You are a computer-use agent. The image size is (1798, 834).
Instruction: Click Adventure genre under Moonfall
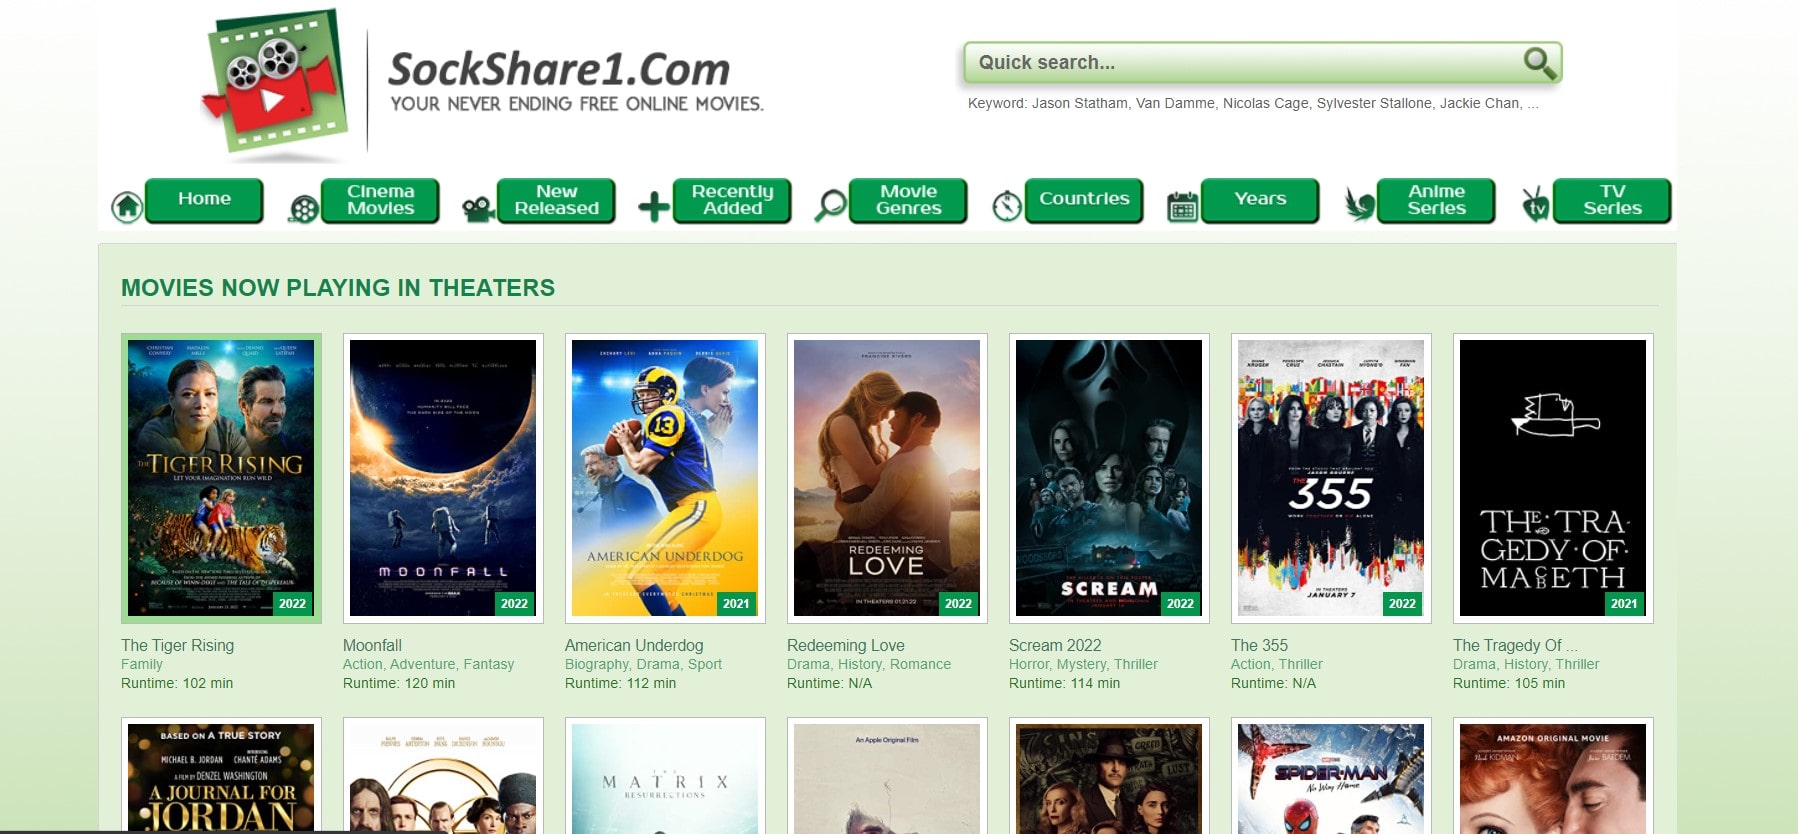423,664
